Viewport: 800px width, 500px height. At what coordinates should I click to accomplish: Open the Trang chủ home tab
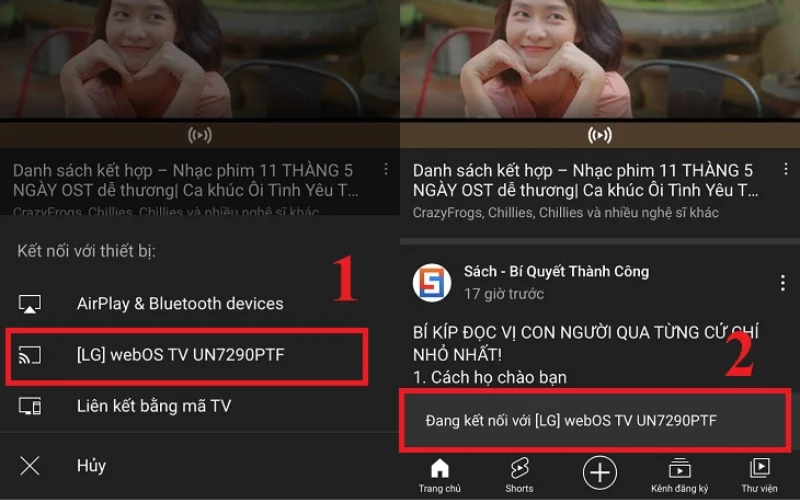(x=439, y=476)
